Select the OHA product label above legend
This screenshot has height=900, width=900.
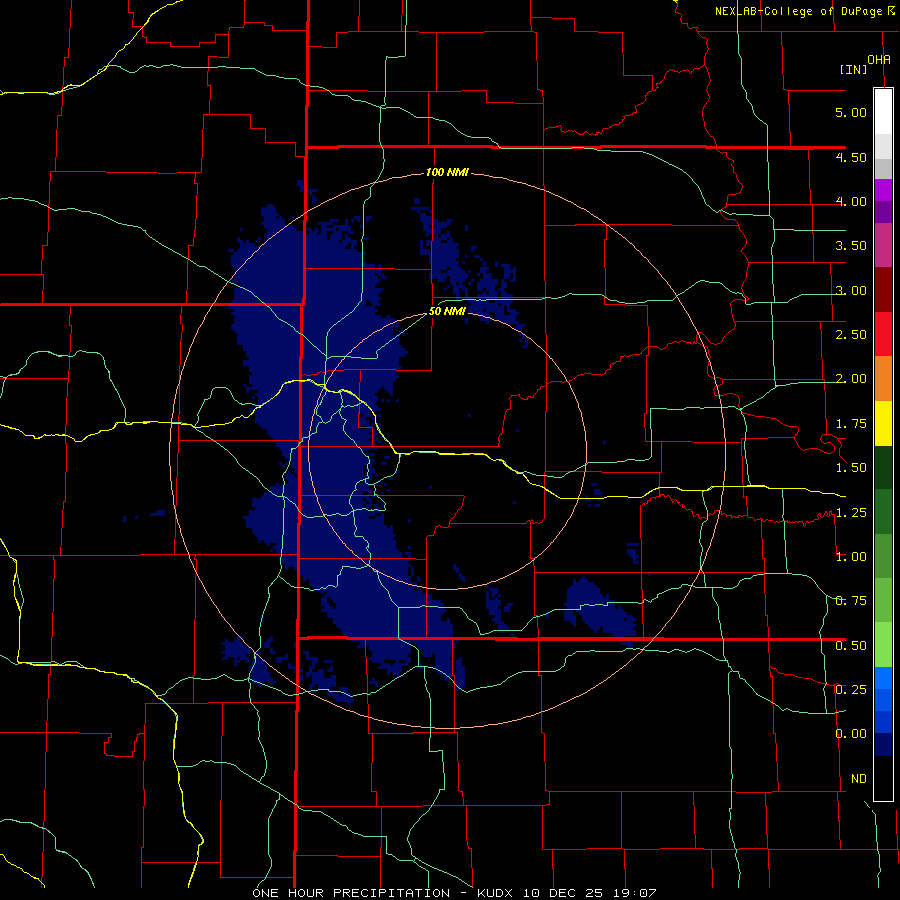[x=879, y=60]
